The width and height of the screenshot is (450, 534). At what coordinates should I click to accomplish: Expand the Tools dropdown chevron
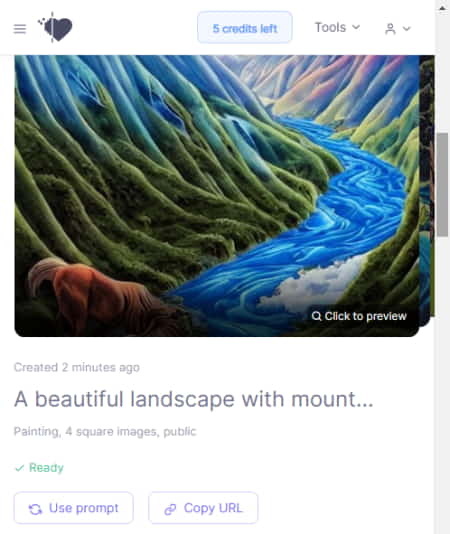[x=356, y=27]
